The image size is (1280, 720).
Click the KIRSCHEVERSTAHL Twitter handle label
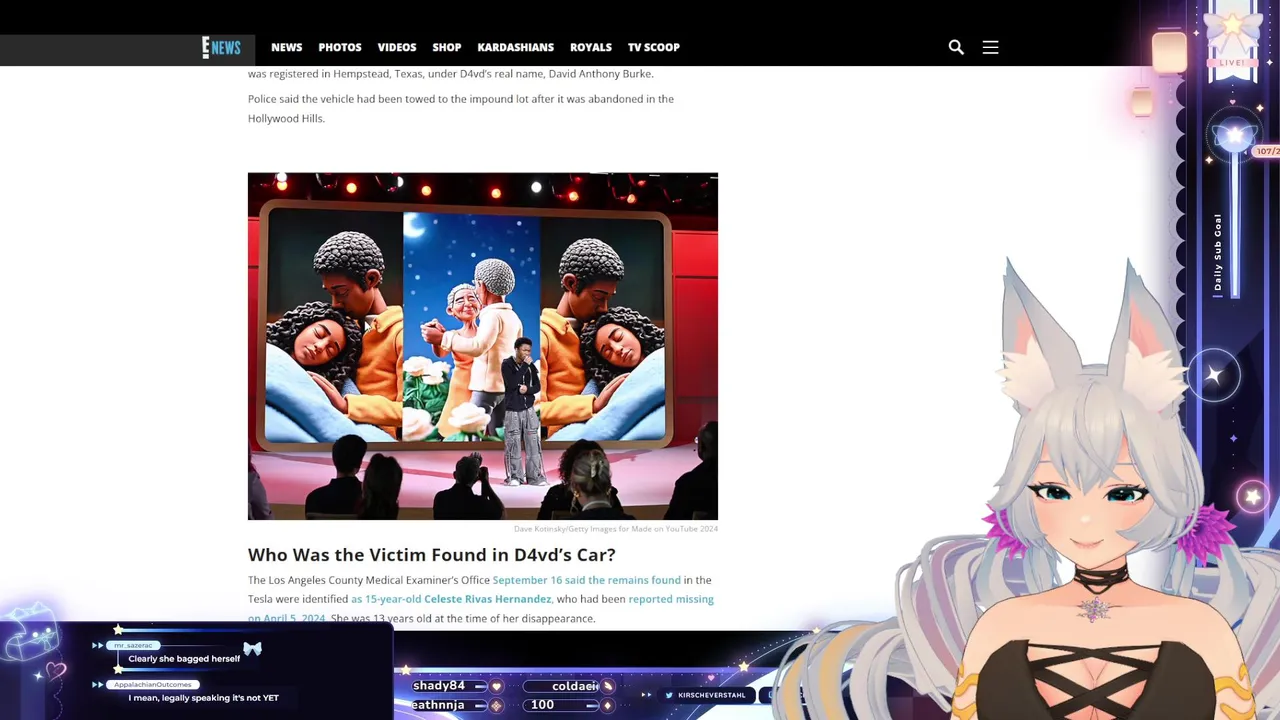coord(712,695)
